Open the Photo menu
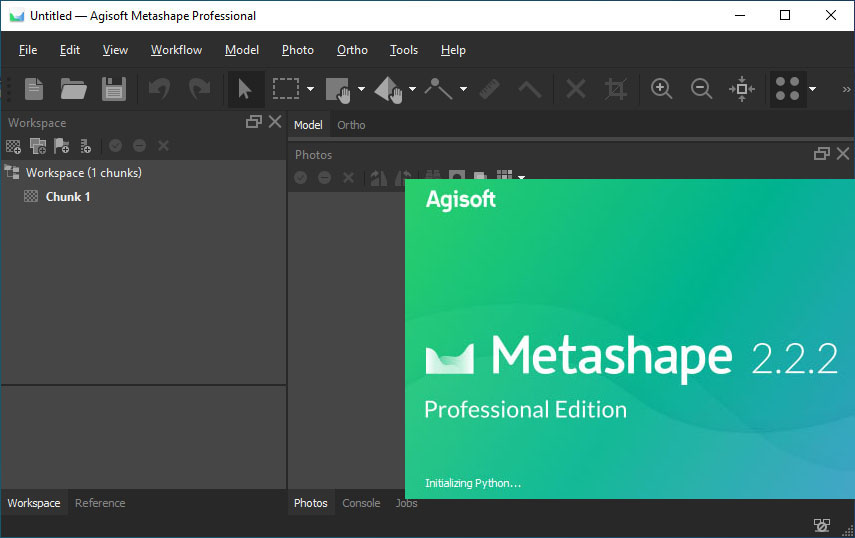This screenshot has height=538, width=855. (298, 50)
